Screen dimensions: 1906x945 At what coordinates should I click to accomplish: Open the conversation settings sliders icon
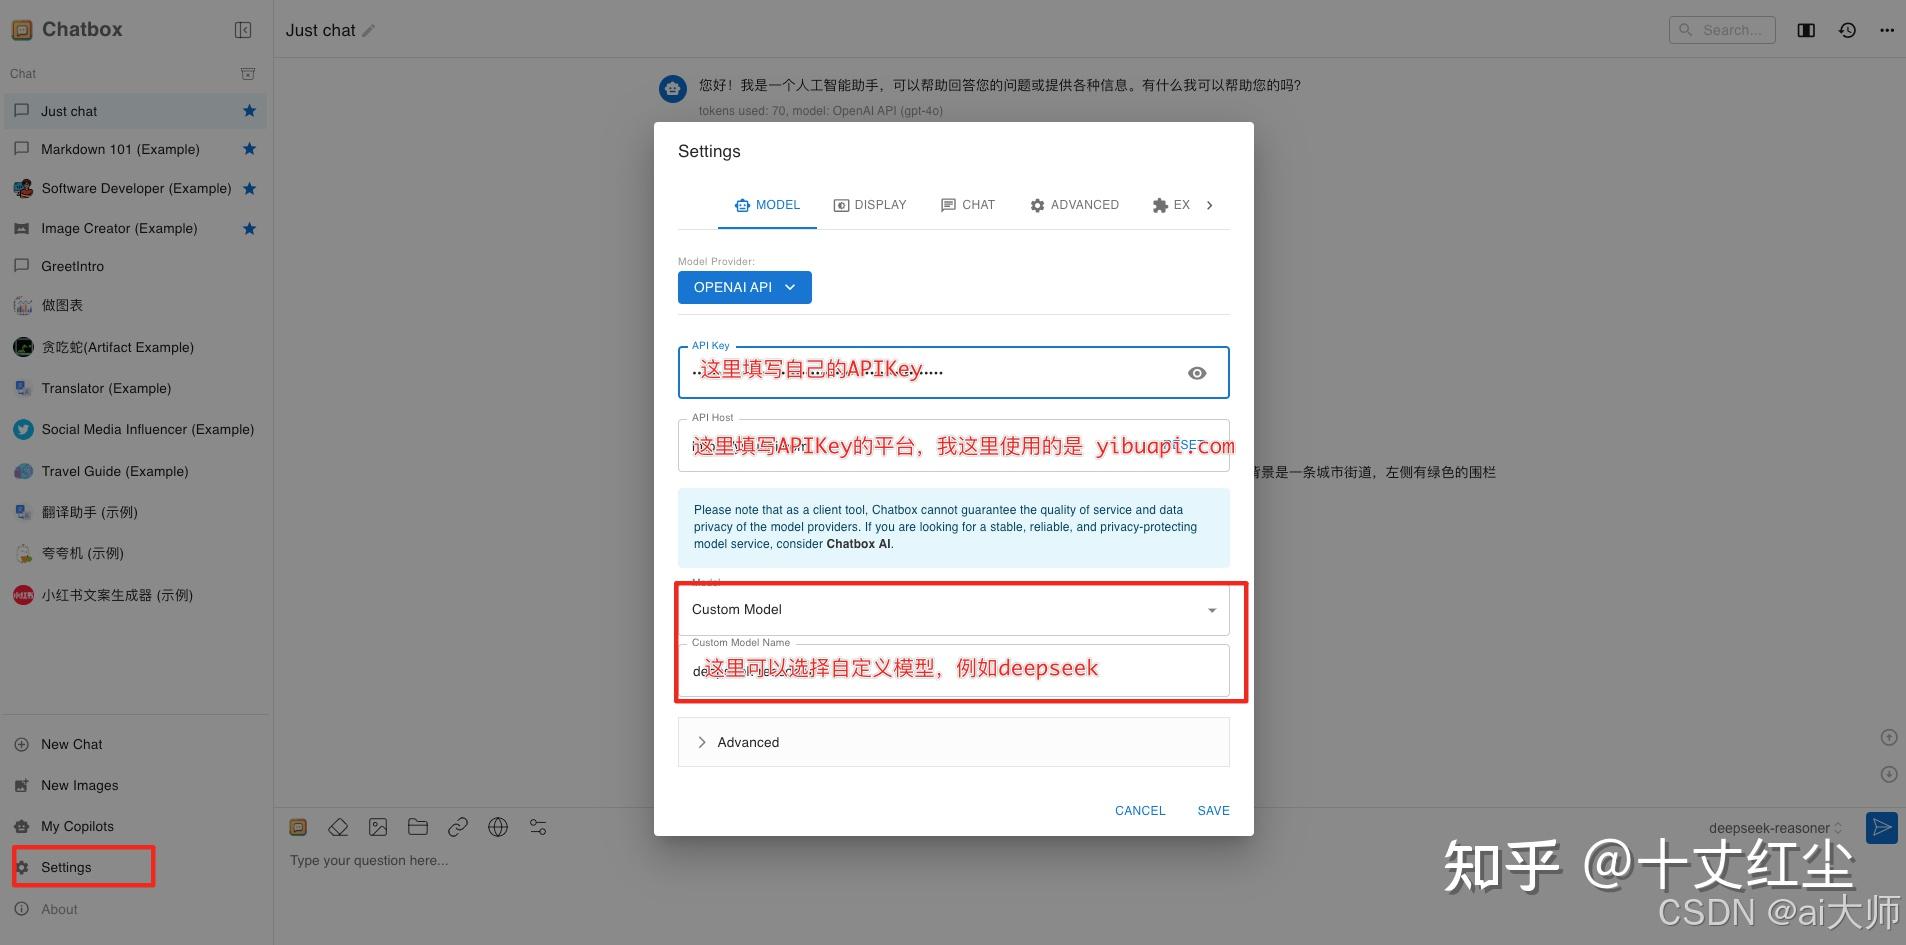pyautogui.click(x=538, y=827)
